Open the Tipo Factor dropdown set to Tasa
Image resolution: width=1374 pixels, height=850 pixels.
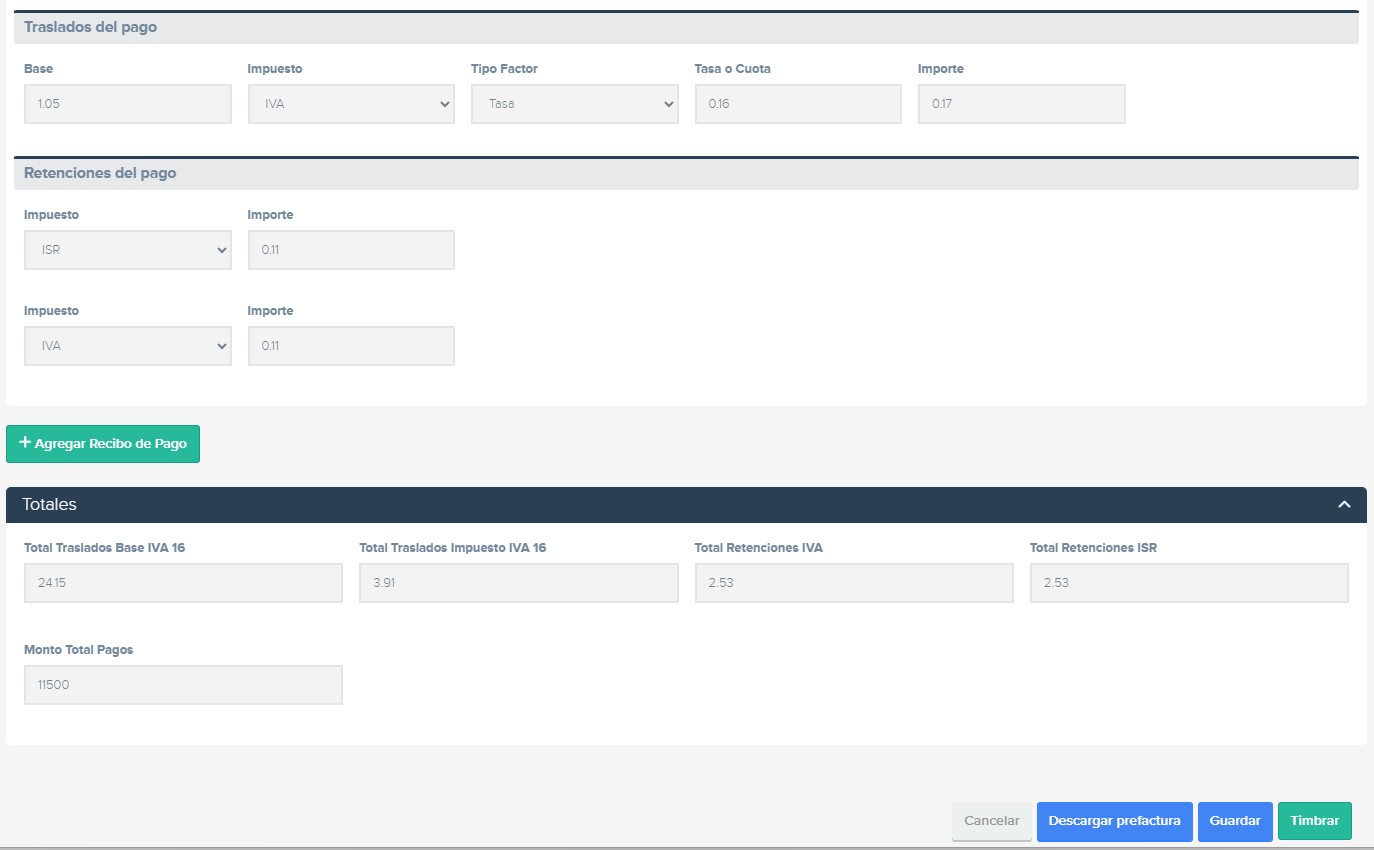[574, 104]
